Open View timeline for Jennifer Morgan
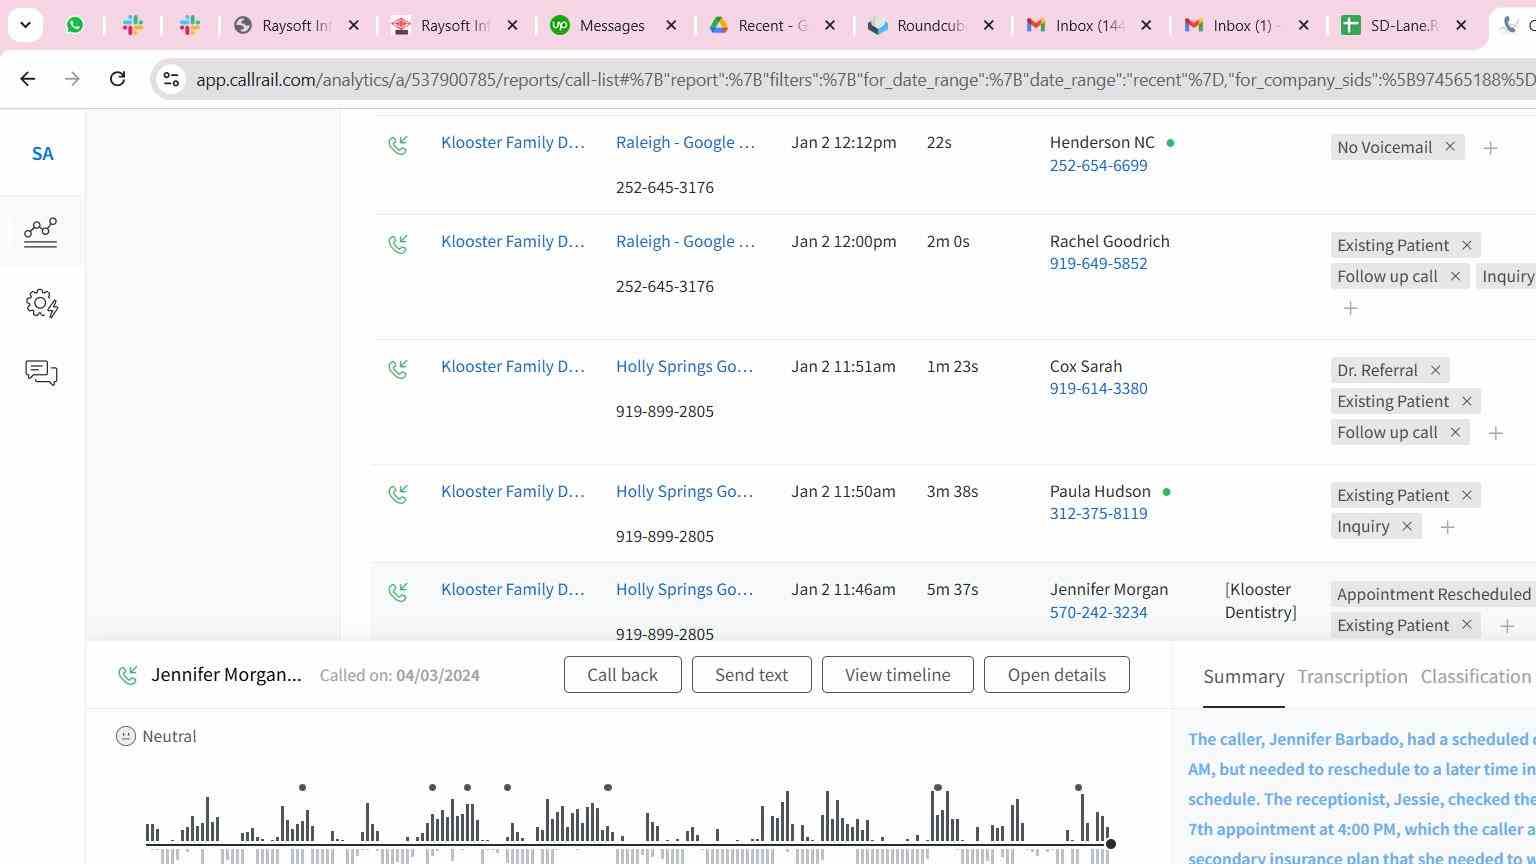 click(897, 675)
